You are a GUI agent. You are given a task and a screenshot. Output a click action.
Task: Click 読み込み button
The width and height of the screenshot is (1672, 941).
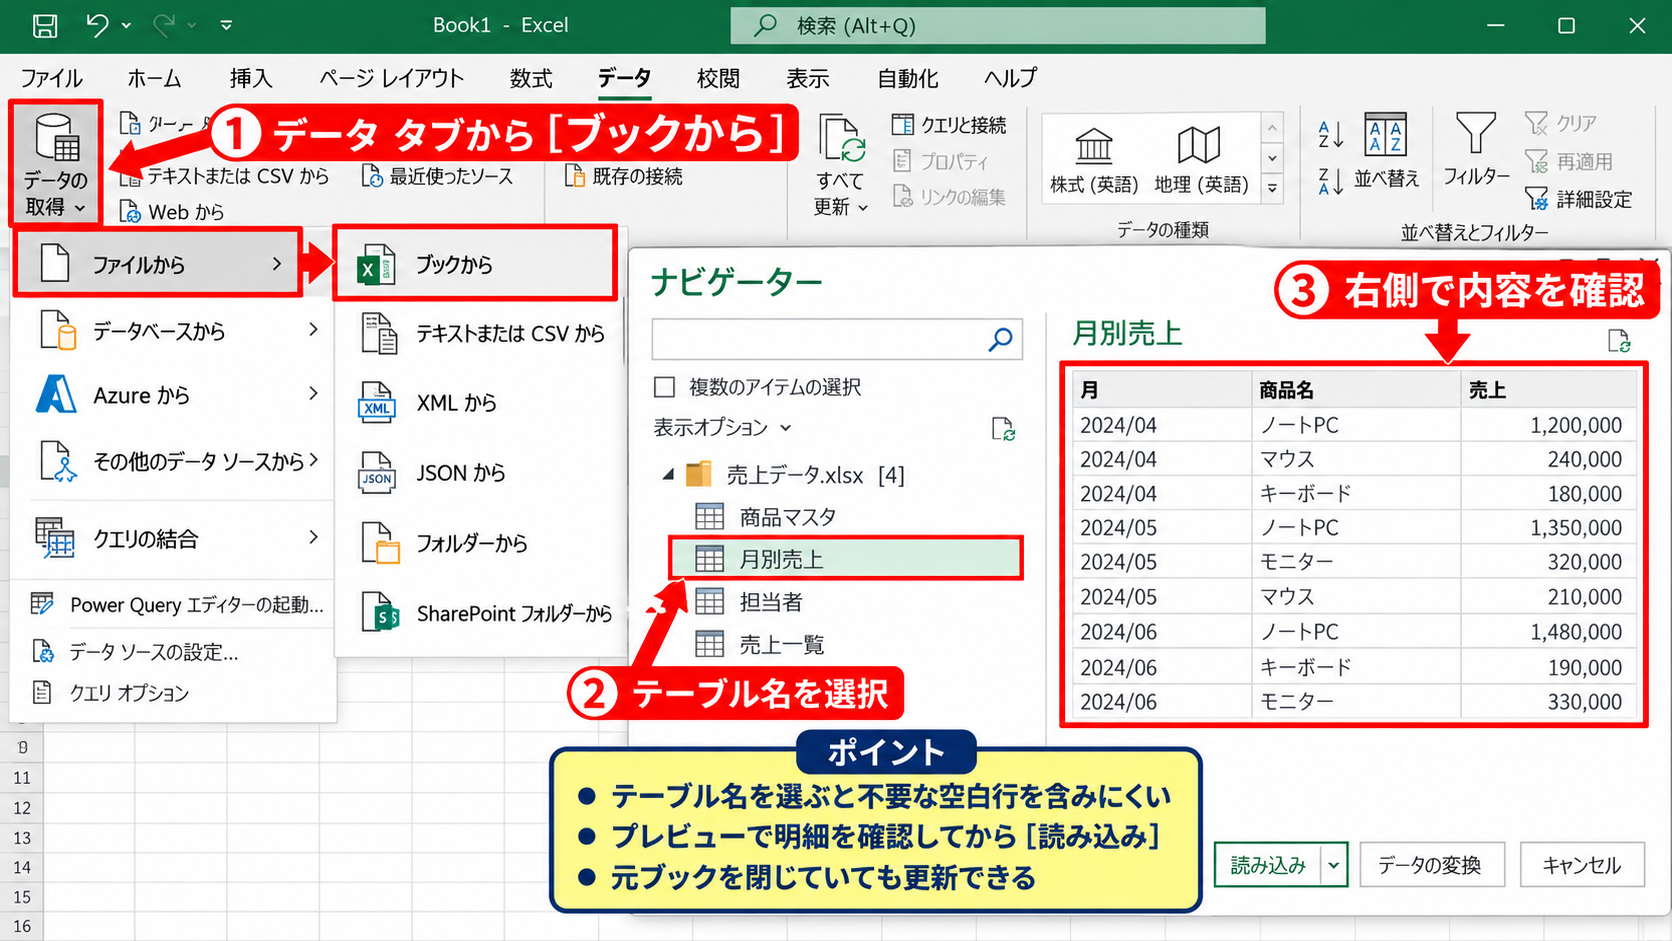[1268, 866]
